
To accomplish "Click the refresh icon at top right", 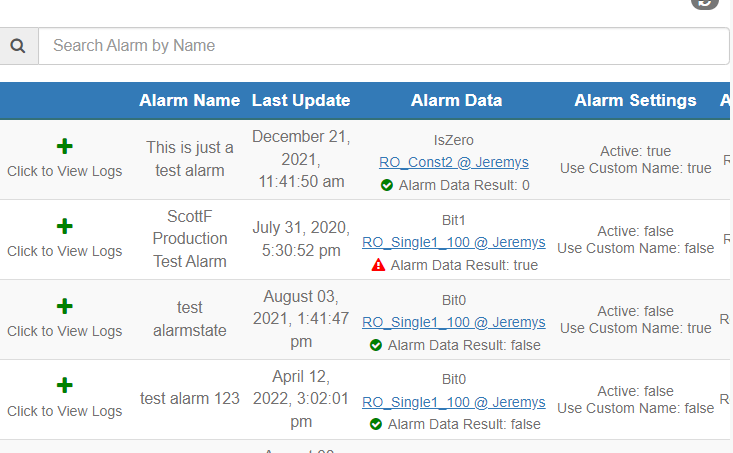I will coord(704,3).
